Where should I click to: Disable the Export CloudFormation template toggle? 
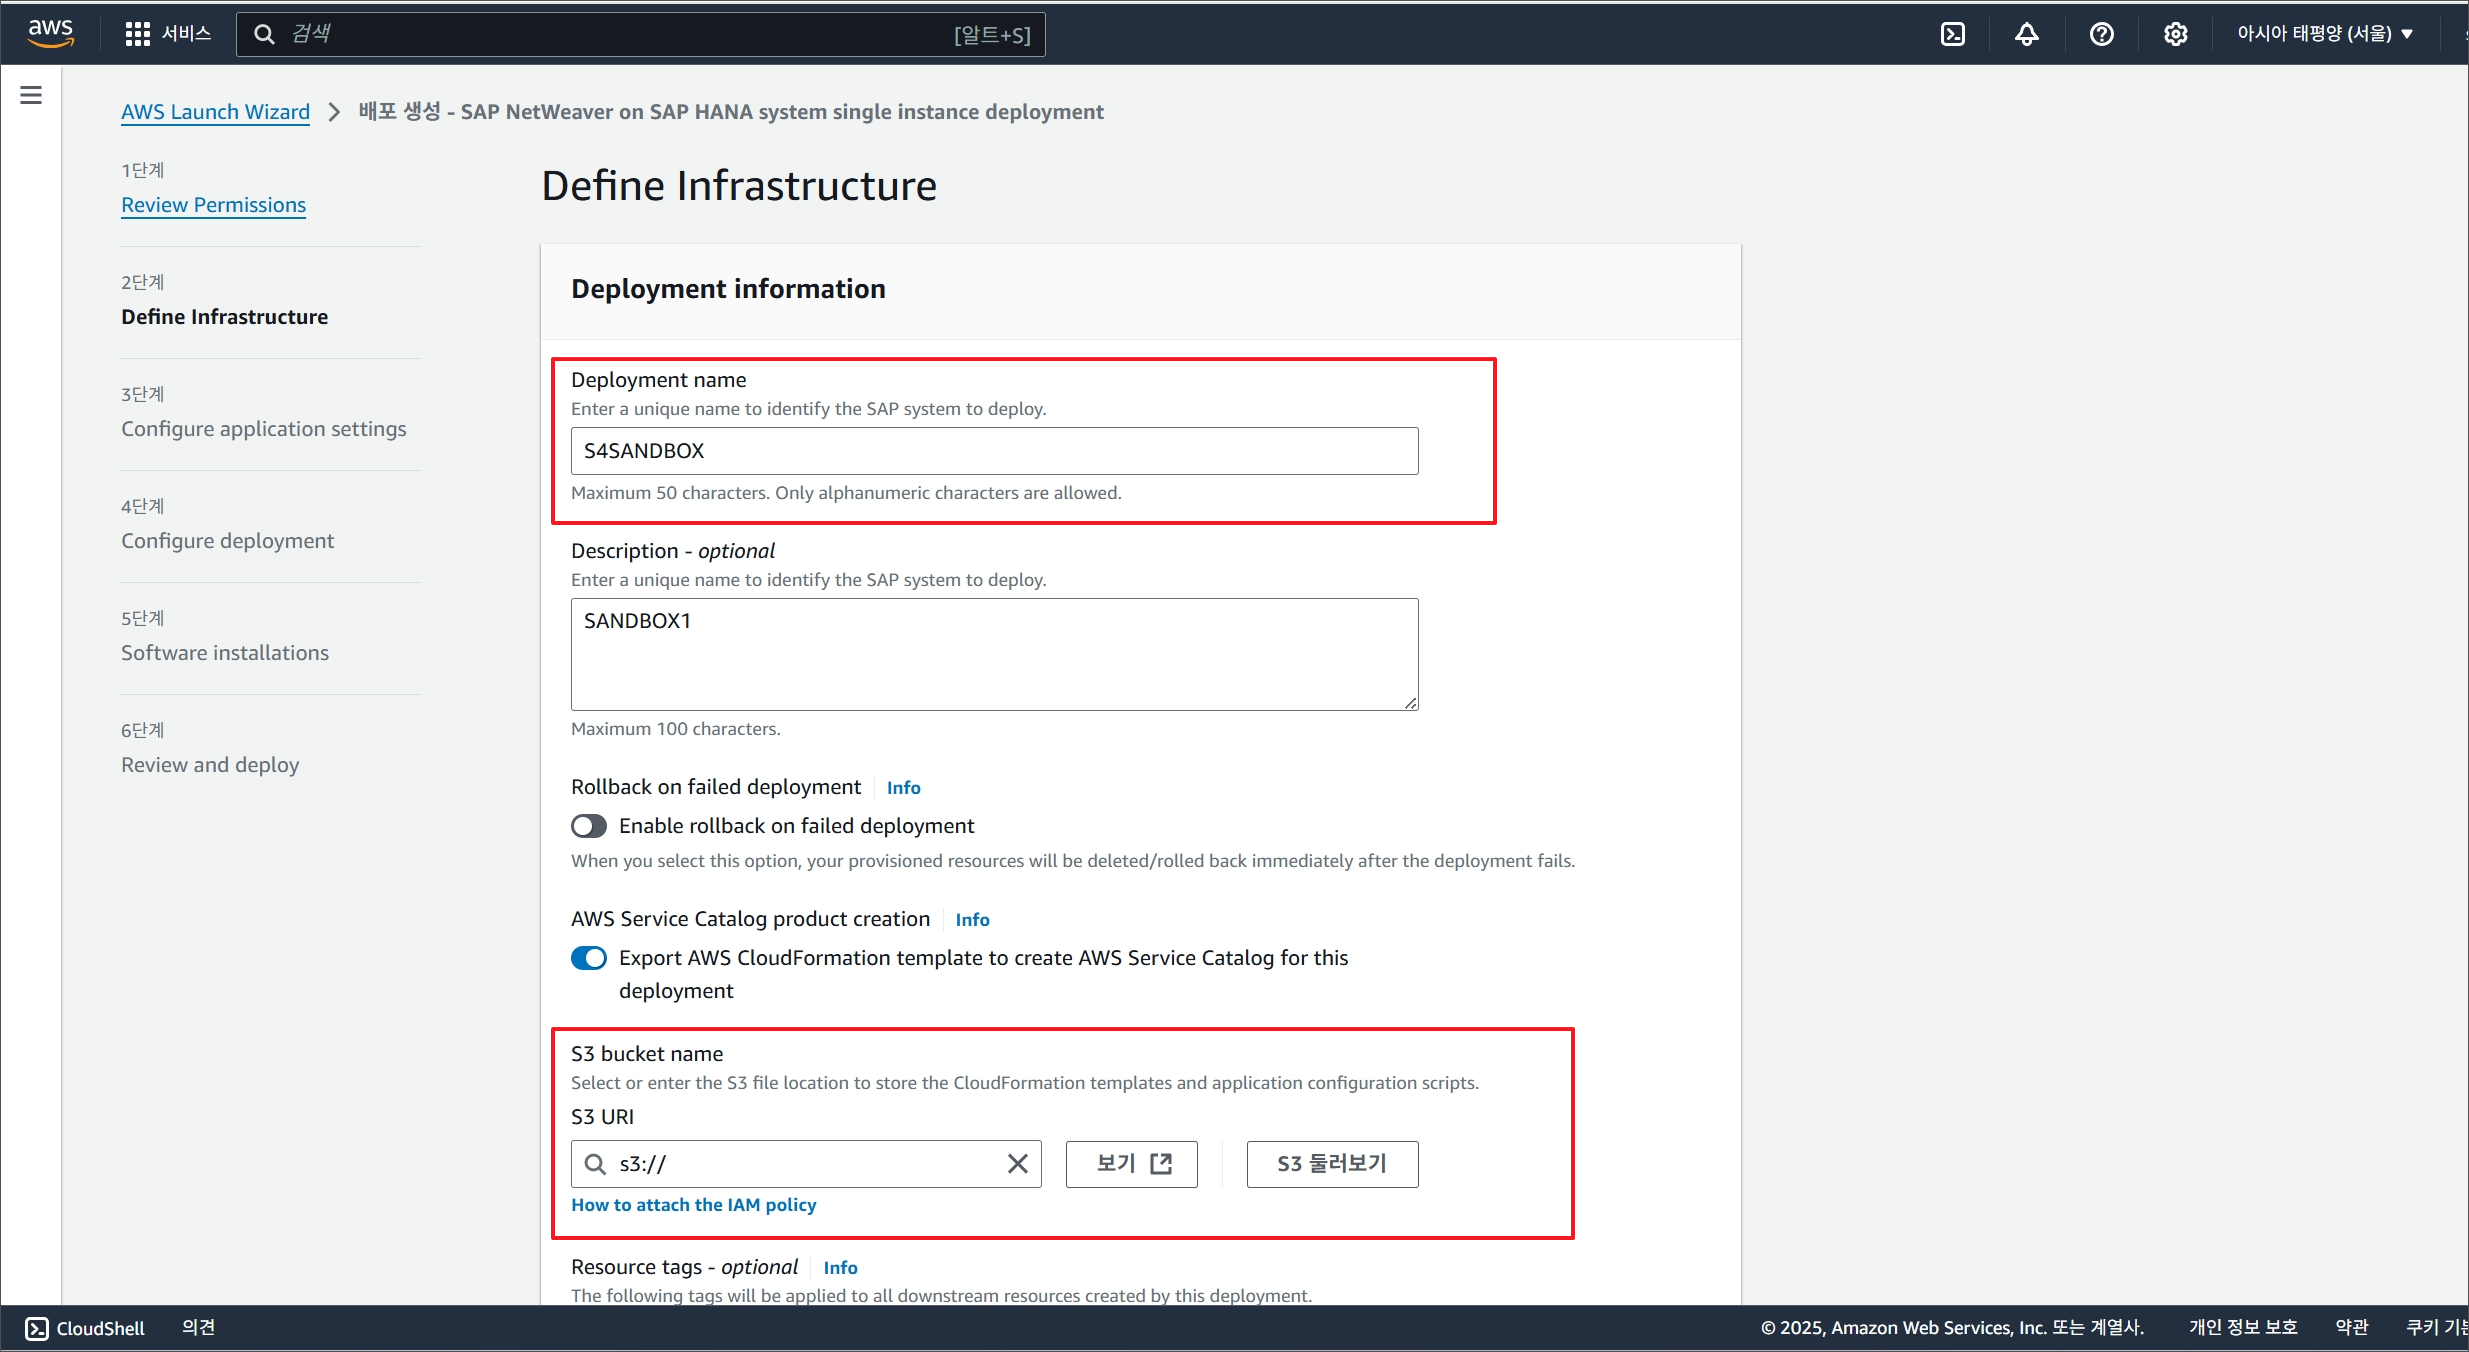pos(589,958)
